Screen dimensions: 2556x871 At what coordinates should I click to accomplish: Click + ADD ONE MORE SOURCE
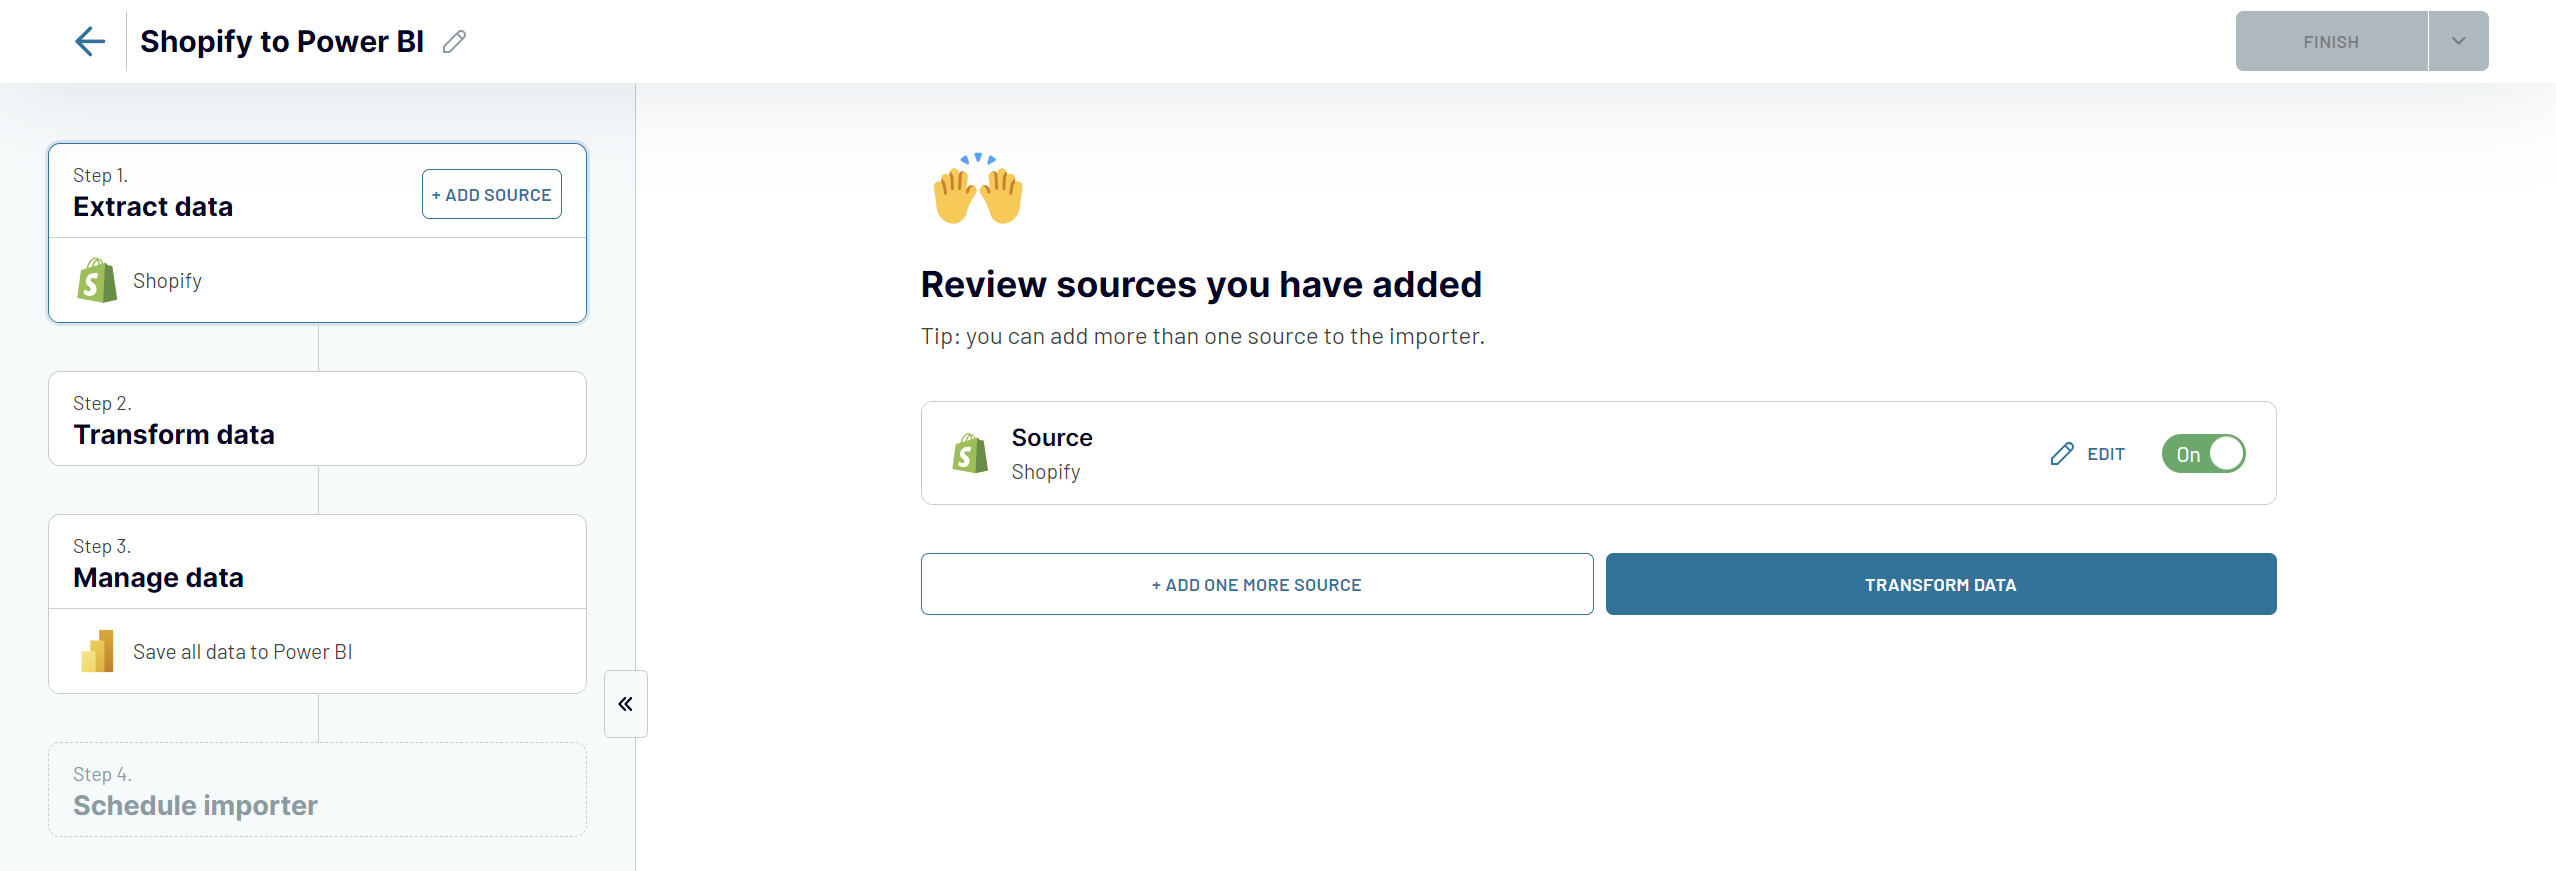tap(1257, 584)
